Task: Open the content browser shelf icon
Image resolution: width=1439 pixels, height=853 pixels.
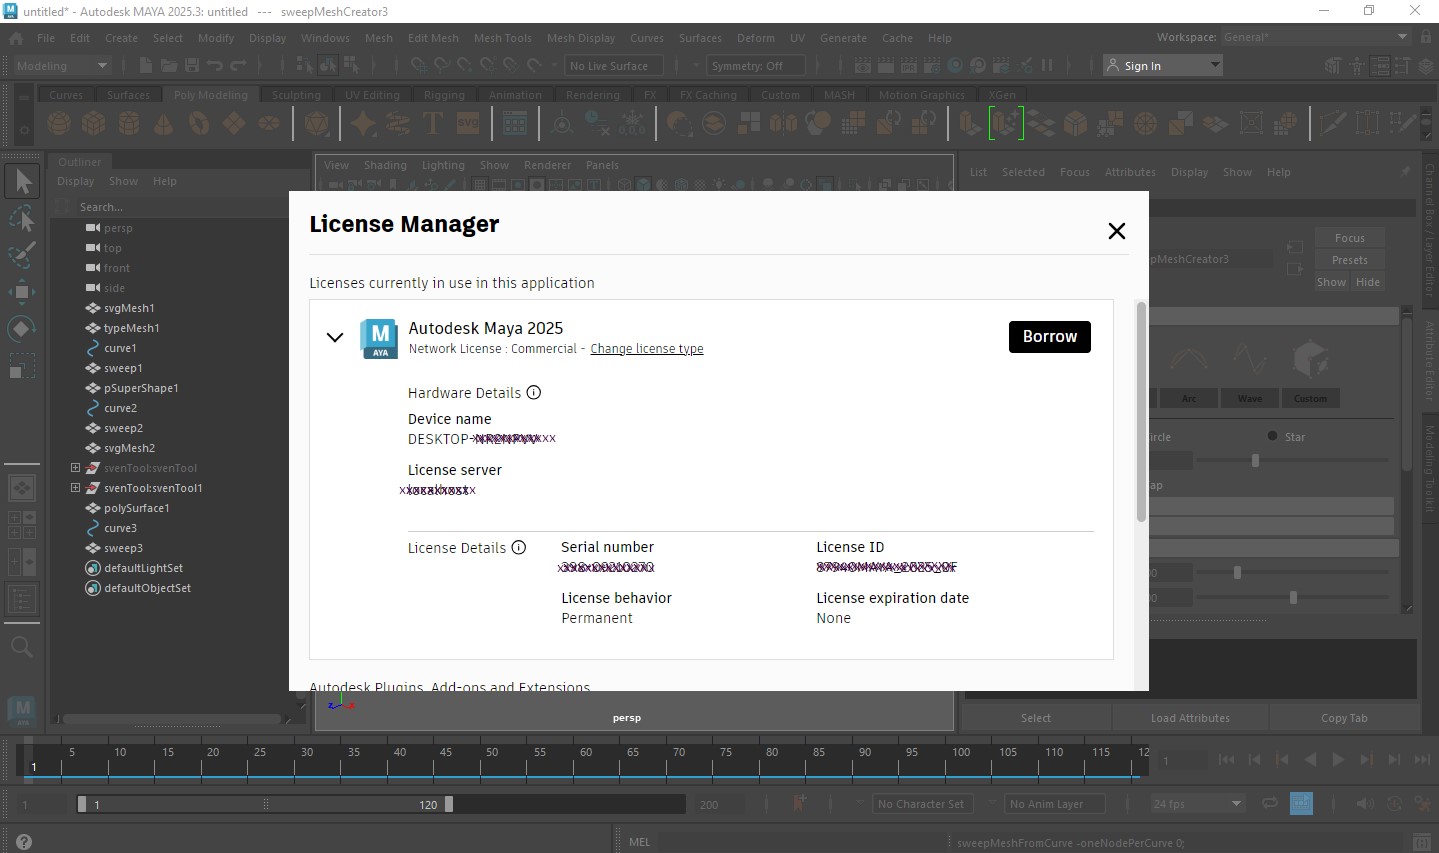Action: [515, 124]
